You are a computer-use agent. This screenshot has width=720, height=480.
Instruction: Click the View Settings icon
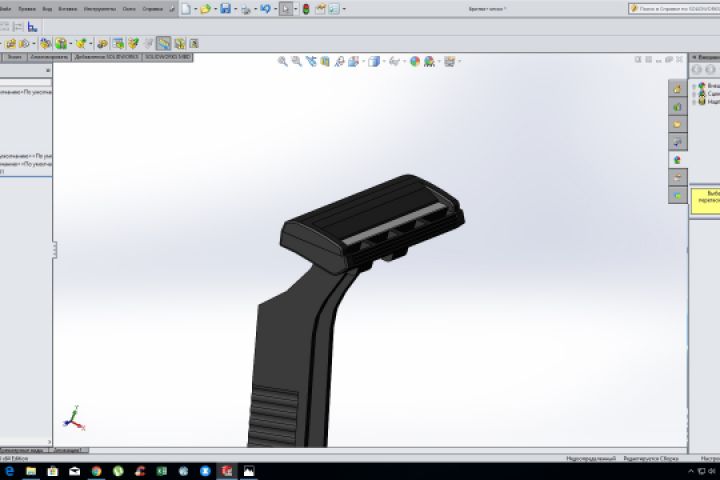click(x=450, y=61)
